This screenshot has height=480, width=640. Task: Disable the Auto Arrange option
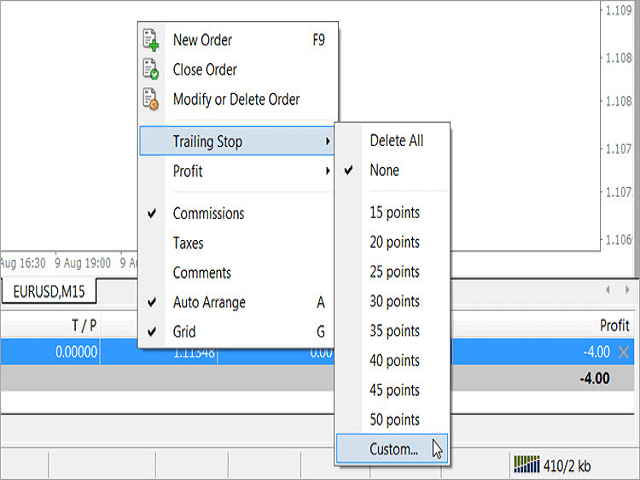[208, 302]
